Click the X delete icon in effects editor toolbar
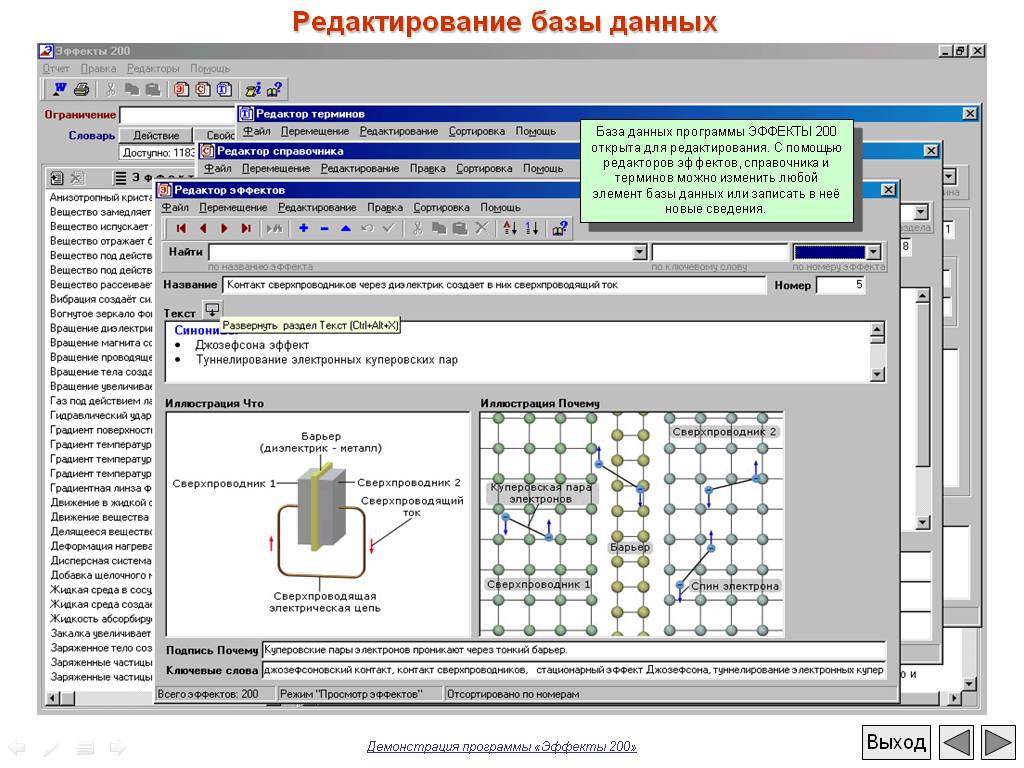 coord(482,229)
